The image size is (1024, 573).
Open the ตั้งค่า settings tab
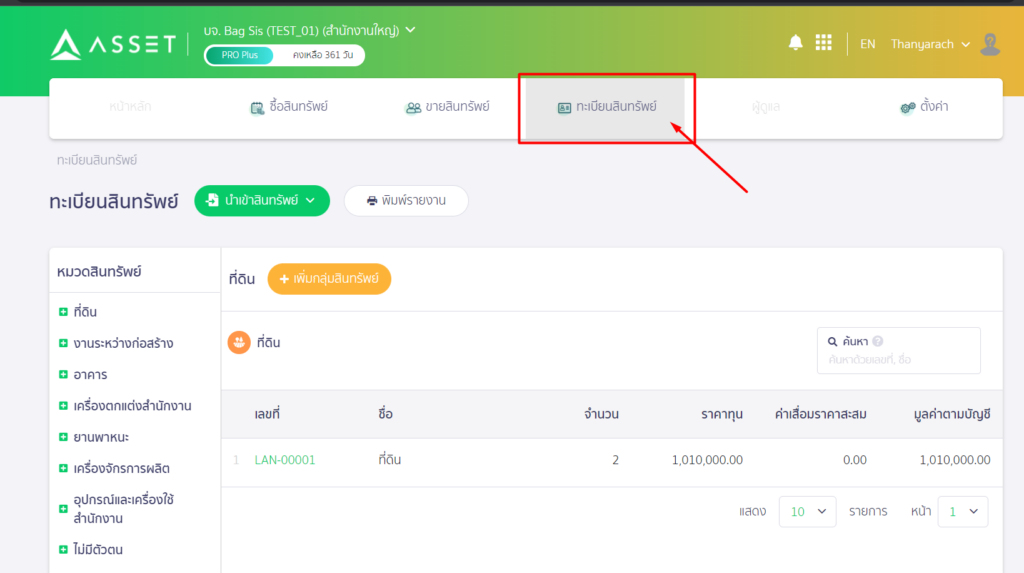pyautogui.click(x=923, y=107)
